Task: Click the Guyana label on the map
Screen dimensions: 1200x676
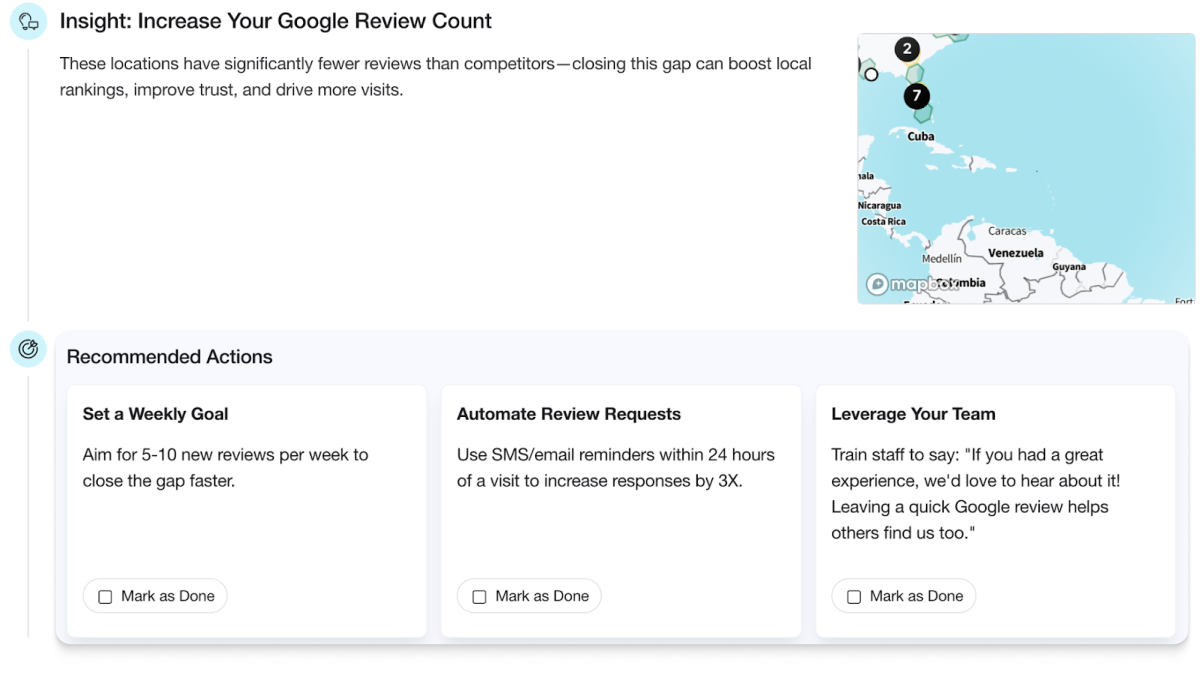Action: 1068,267
